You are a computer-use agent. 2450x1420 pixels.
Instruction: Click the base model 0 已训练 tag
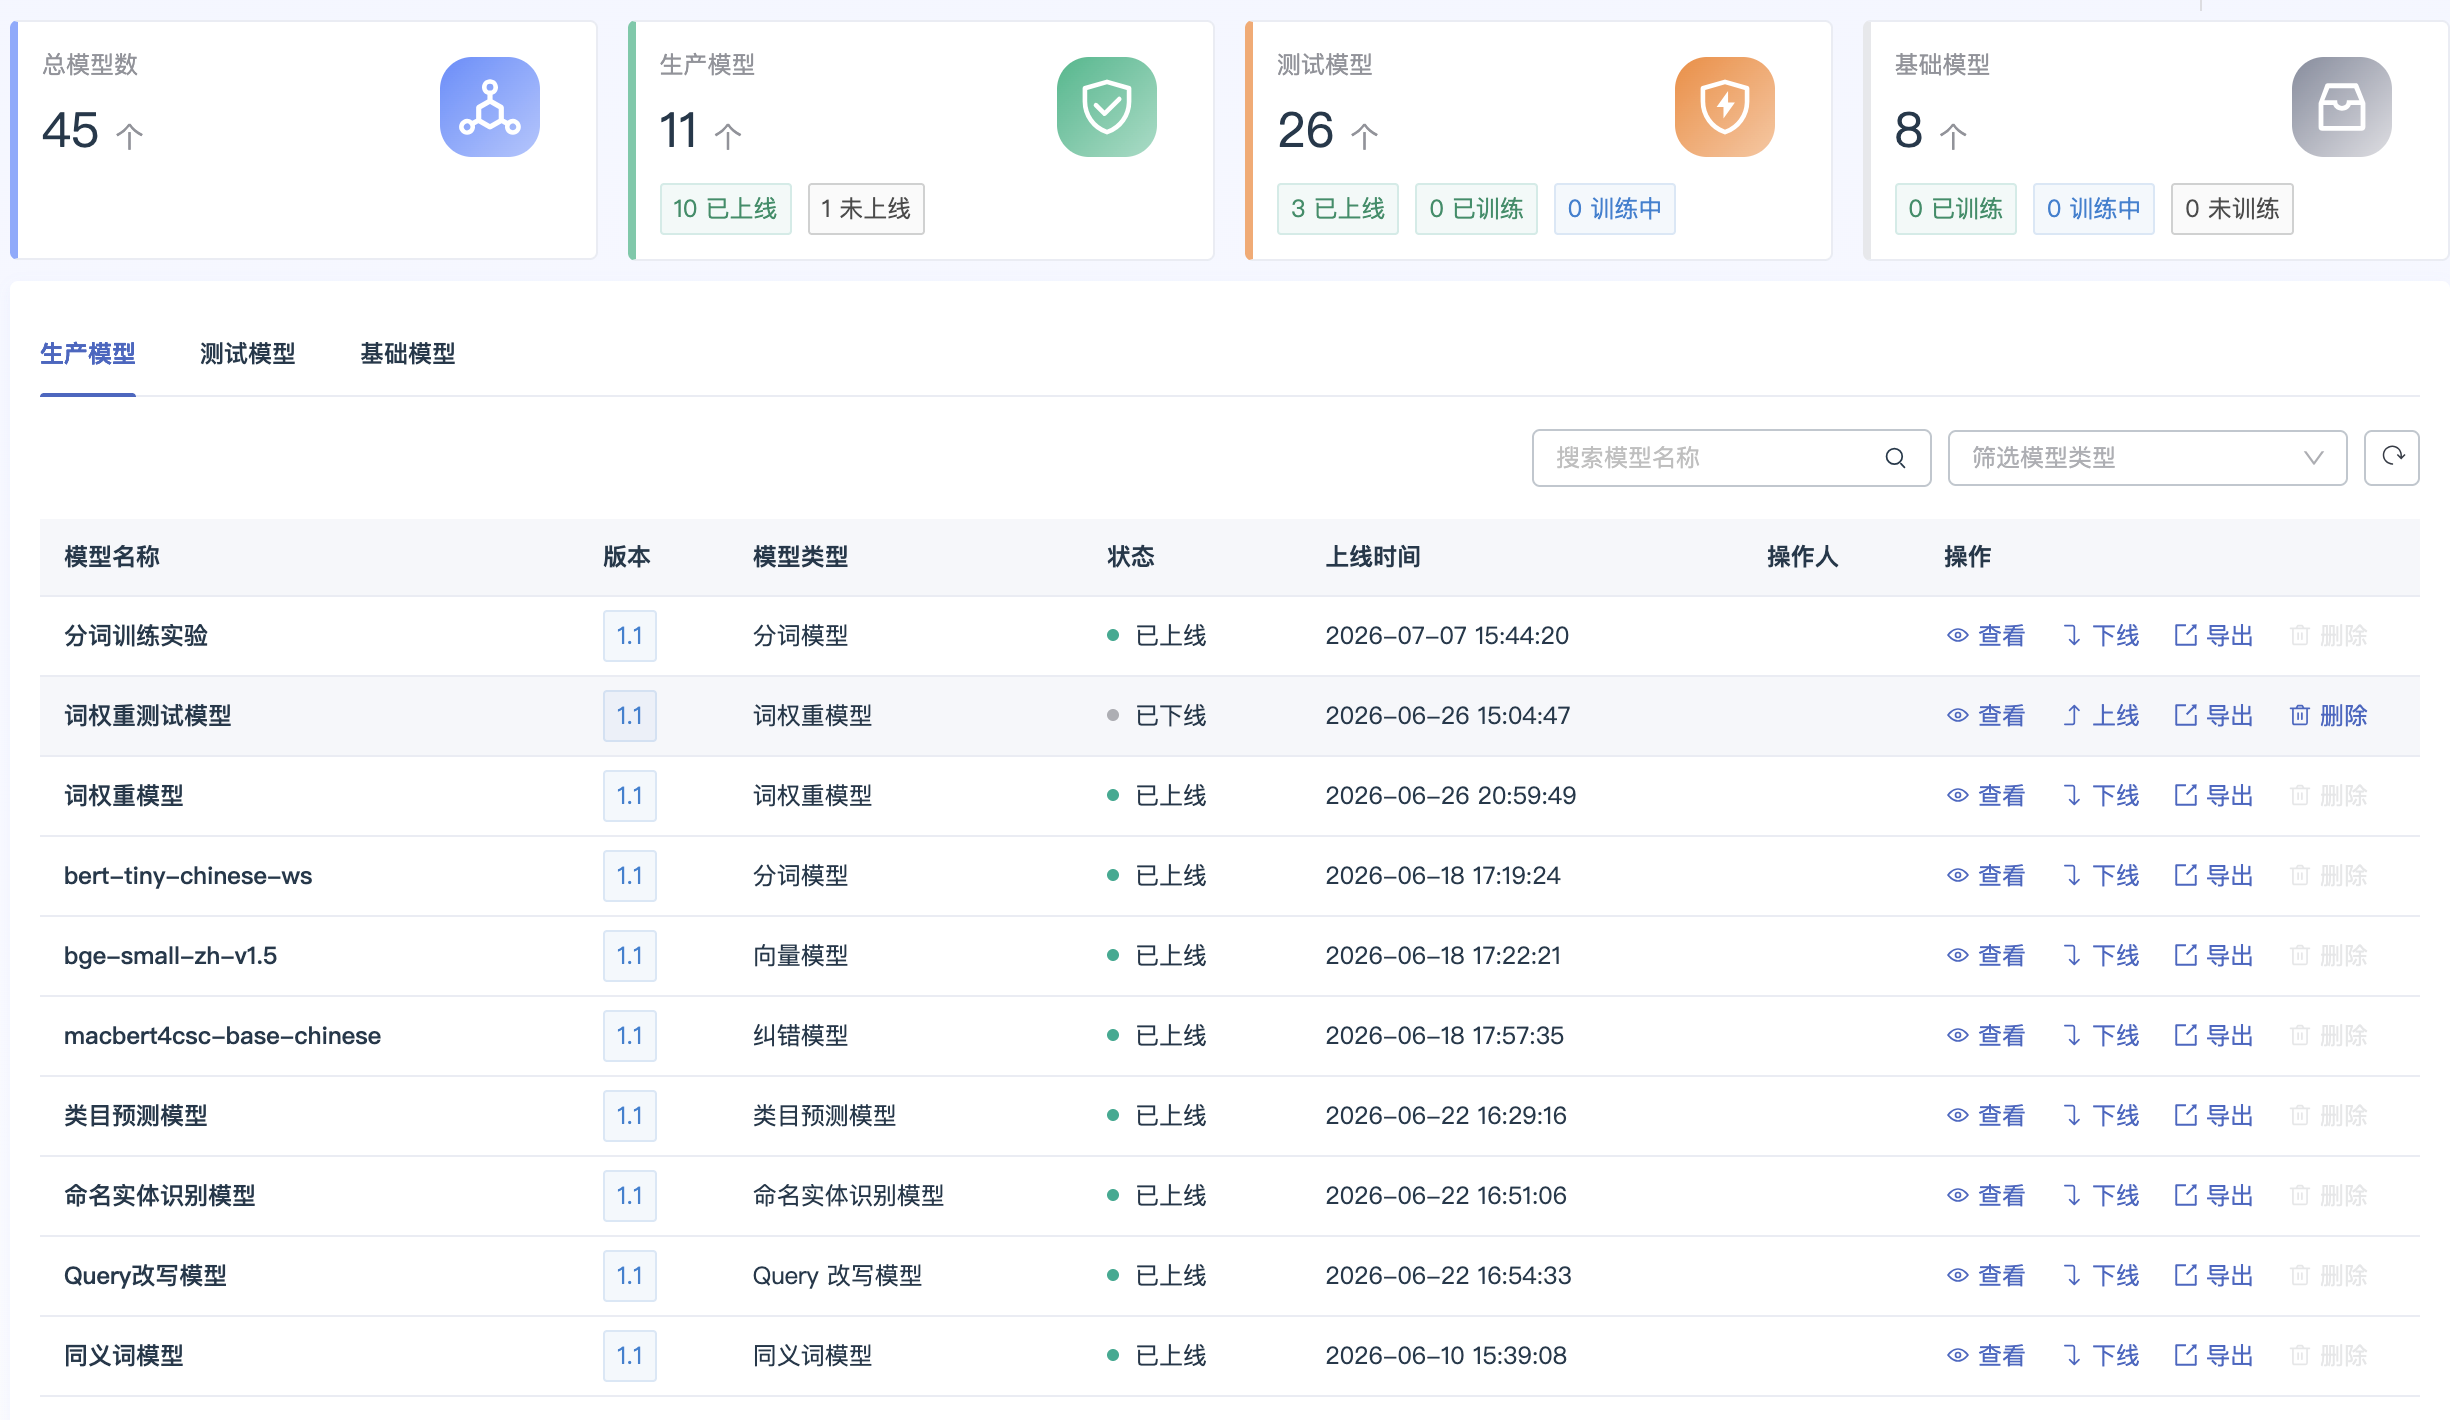point(1955,209)
